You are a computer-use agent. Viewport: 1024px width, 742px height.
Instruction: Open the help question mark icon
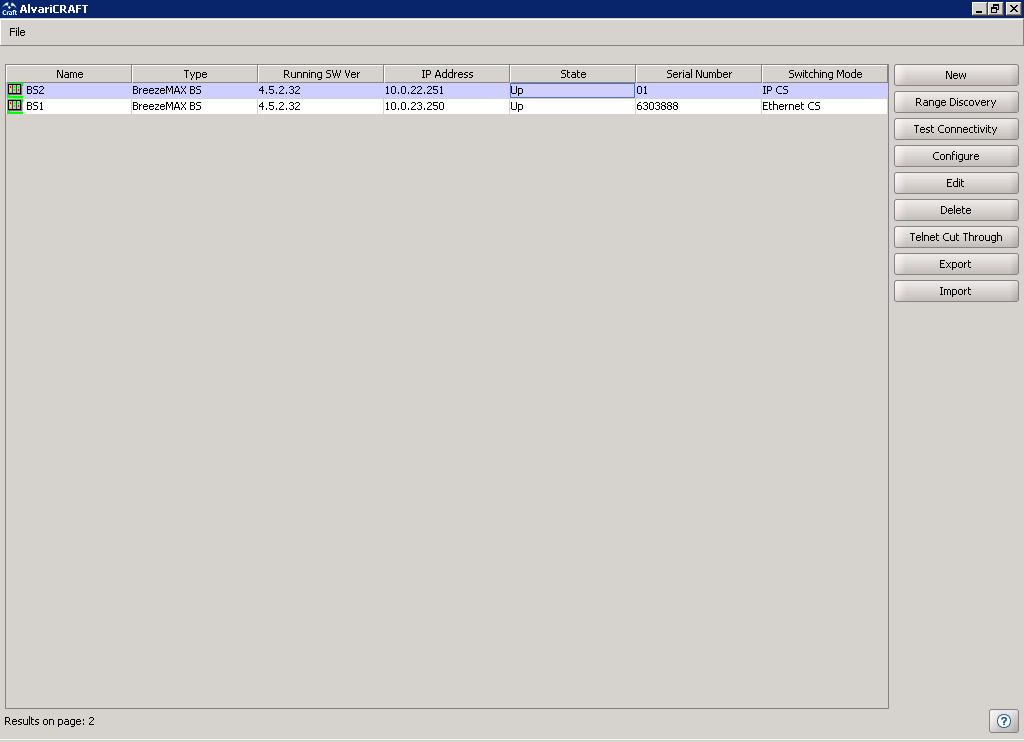pos(1004,721)
